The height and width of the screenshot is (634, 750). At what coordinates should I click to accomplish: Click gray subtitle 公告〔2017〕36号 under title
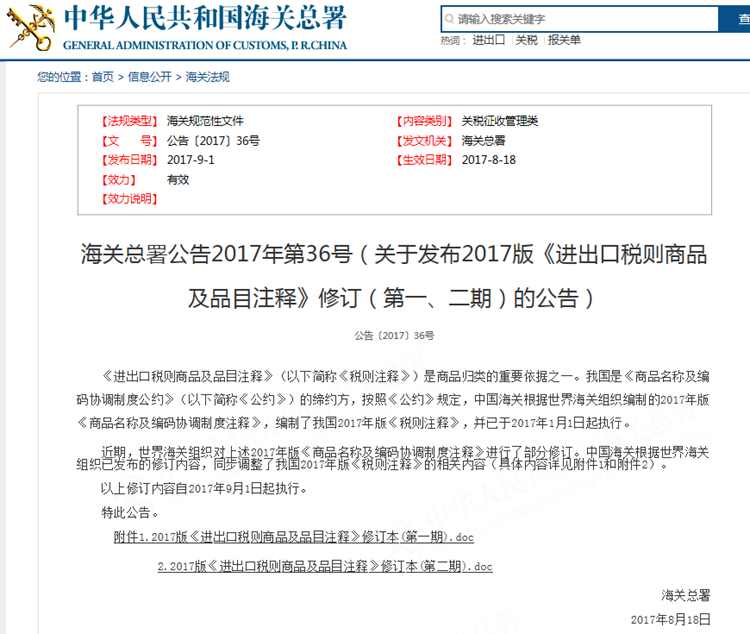coord(394,335)
